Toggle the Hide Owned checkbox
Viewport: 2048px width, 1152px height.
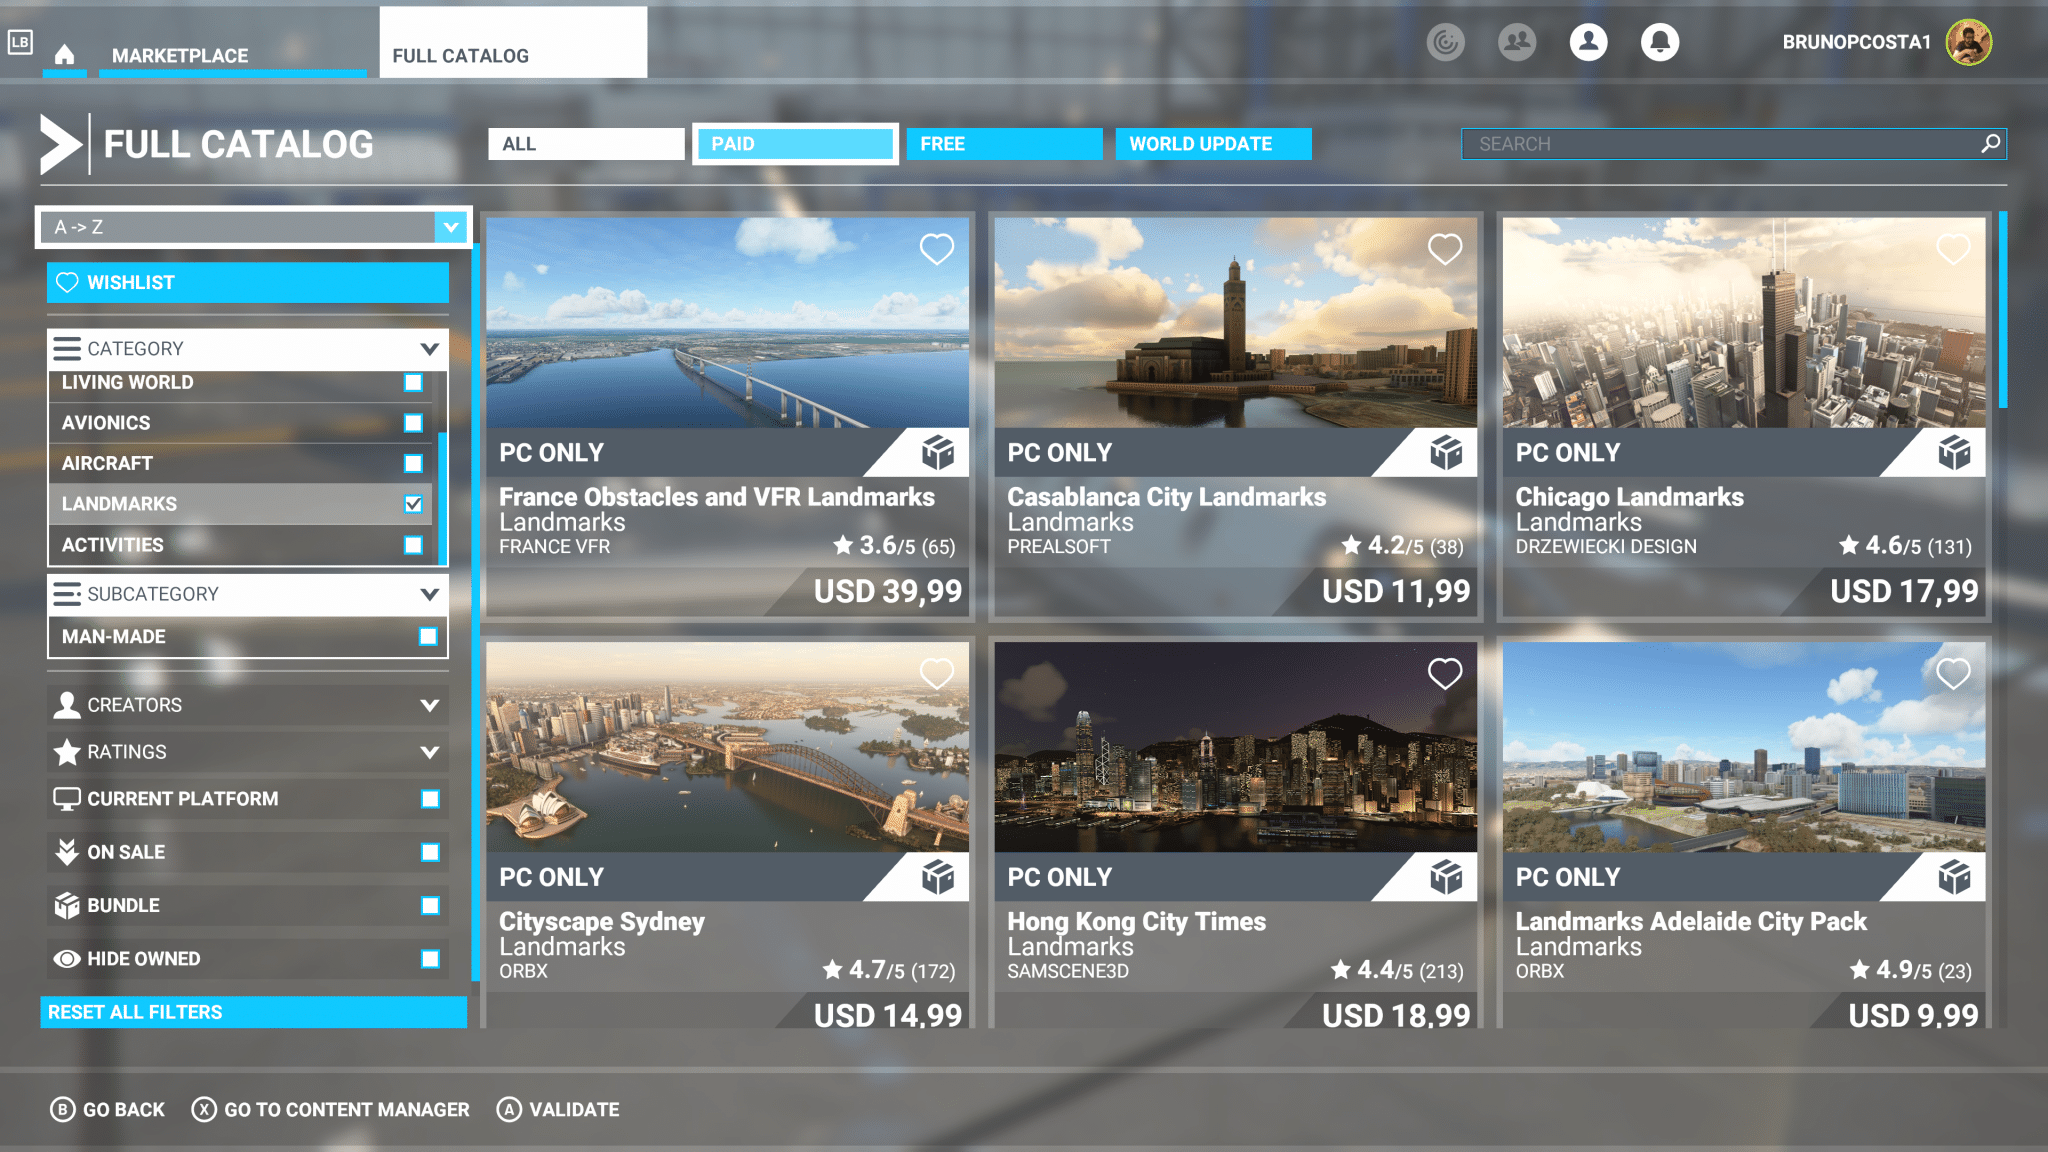[430, 959]
